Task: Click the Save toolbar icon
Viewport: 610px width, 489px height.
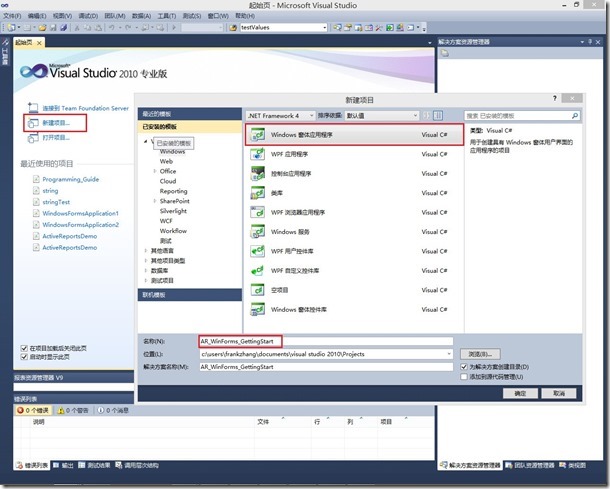Action: 53,28
